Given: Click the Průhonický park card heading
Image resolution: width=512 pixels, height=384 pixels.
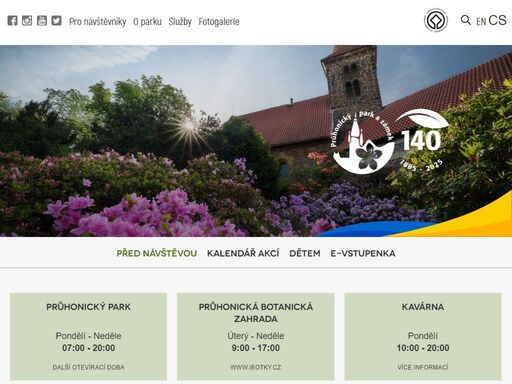Looking at the screenshot, I should click(88, 307).
